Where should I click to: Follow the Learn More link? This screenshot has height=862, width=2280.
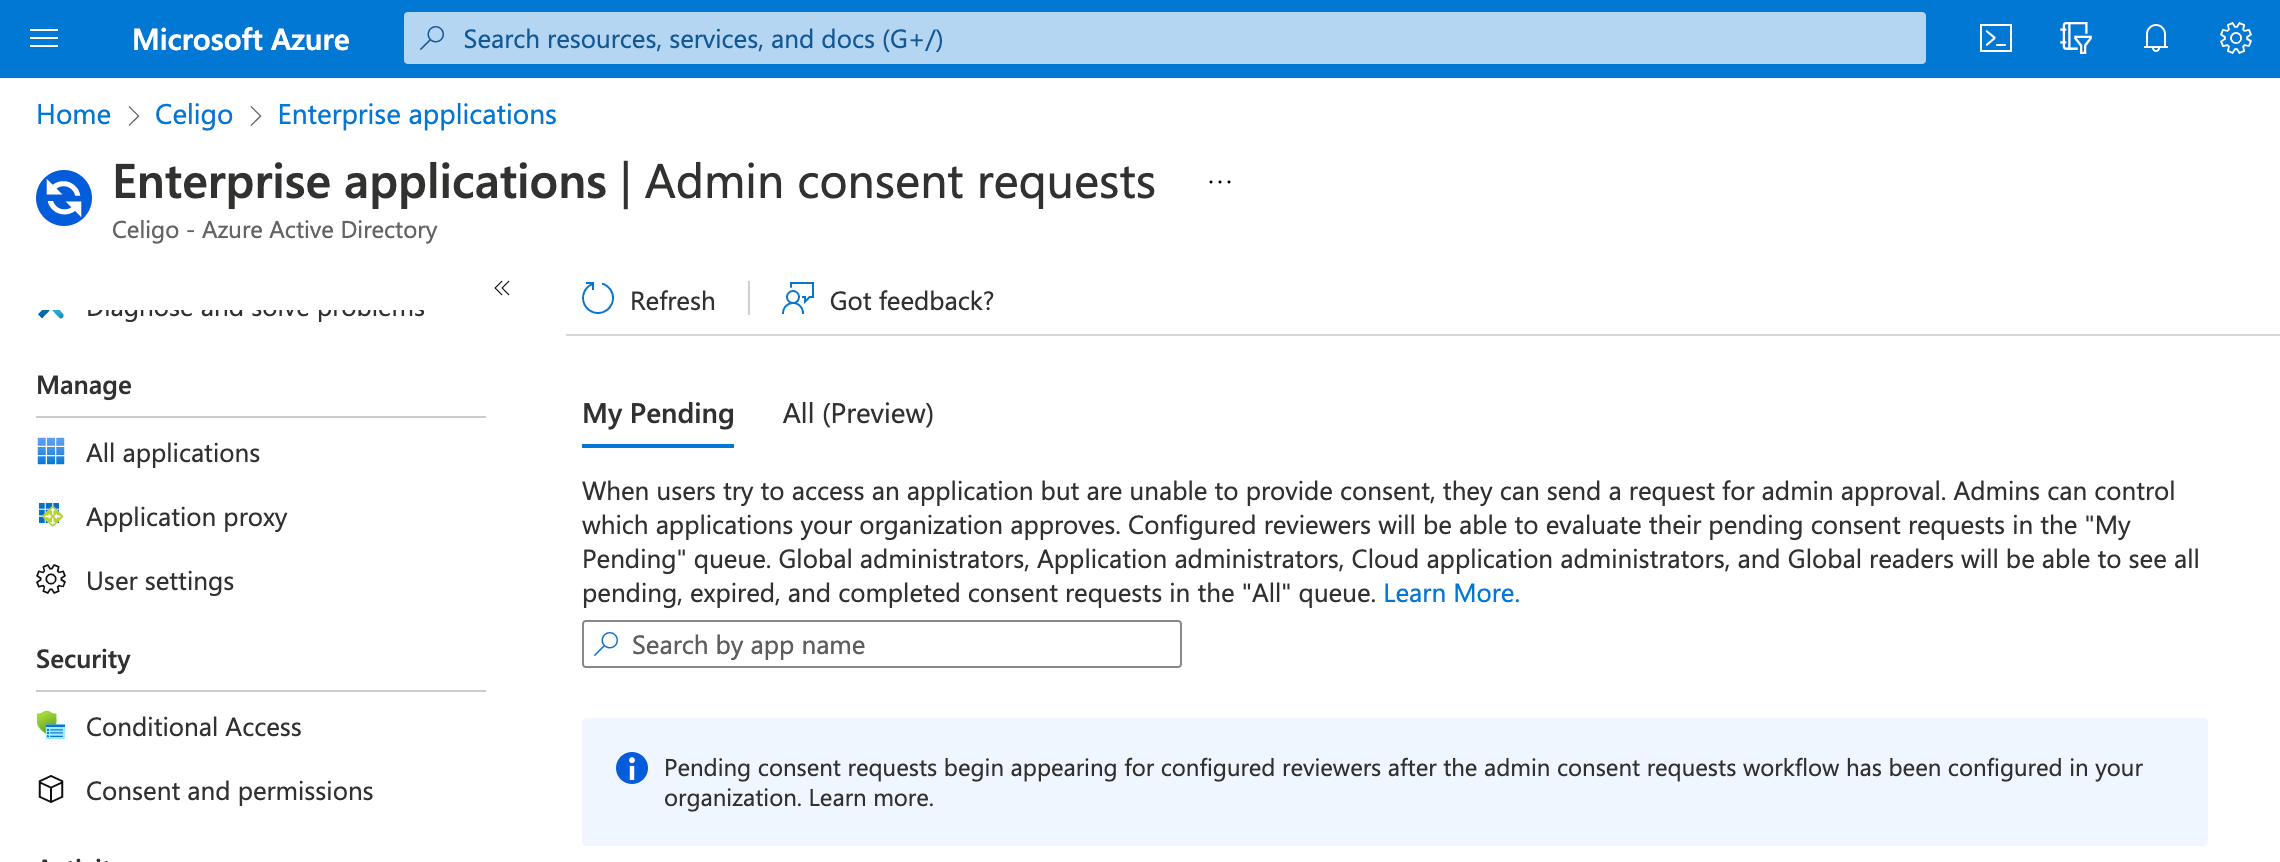click(x=1451, y=593)
